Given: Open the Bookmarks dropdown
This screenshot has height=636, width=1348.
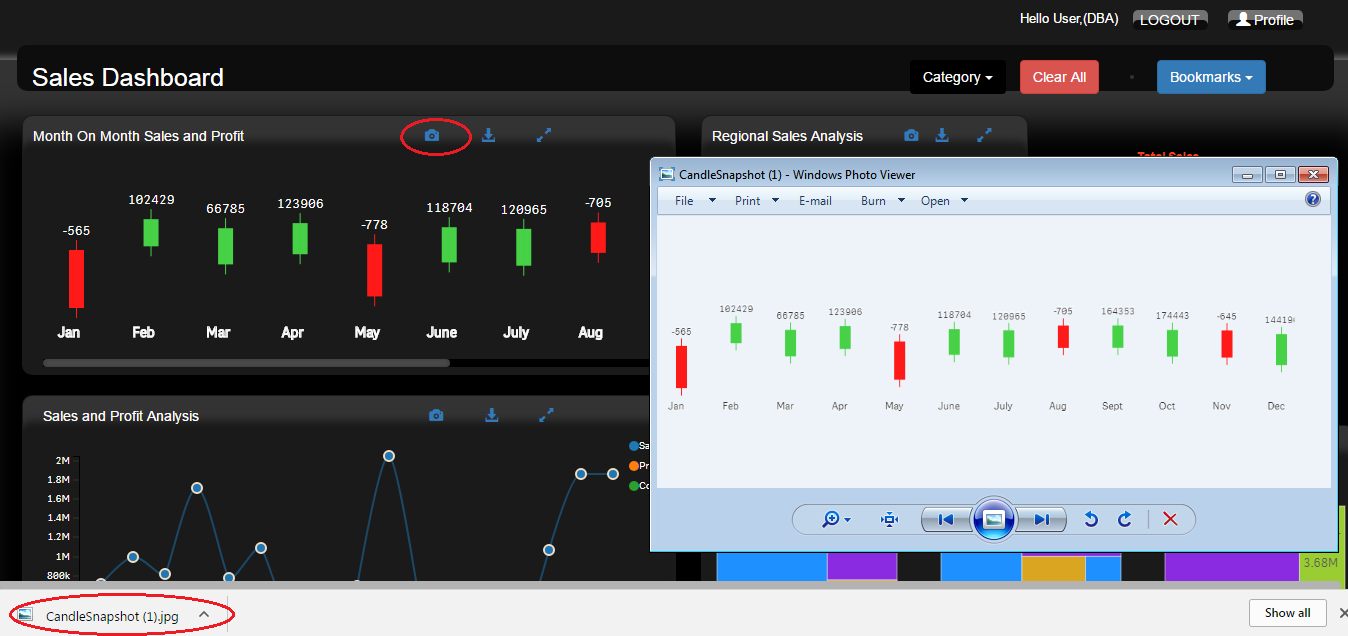Looking at the screenshot, I should click(1210, 77).
